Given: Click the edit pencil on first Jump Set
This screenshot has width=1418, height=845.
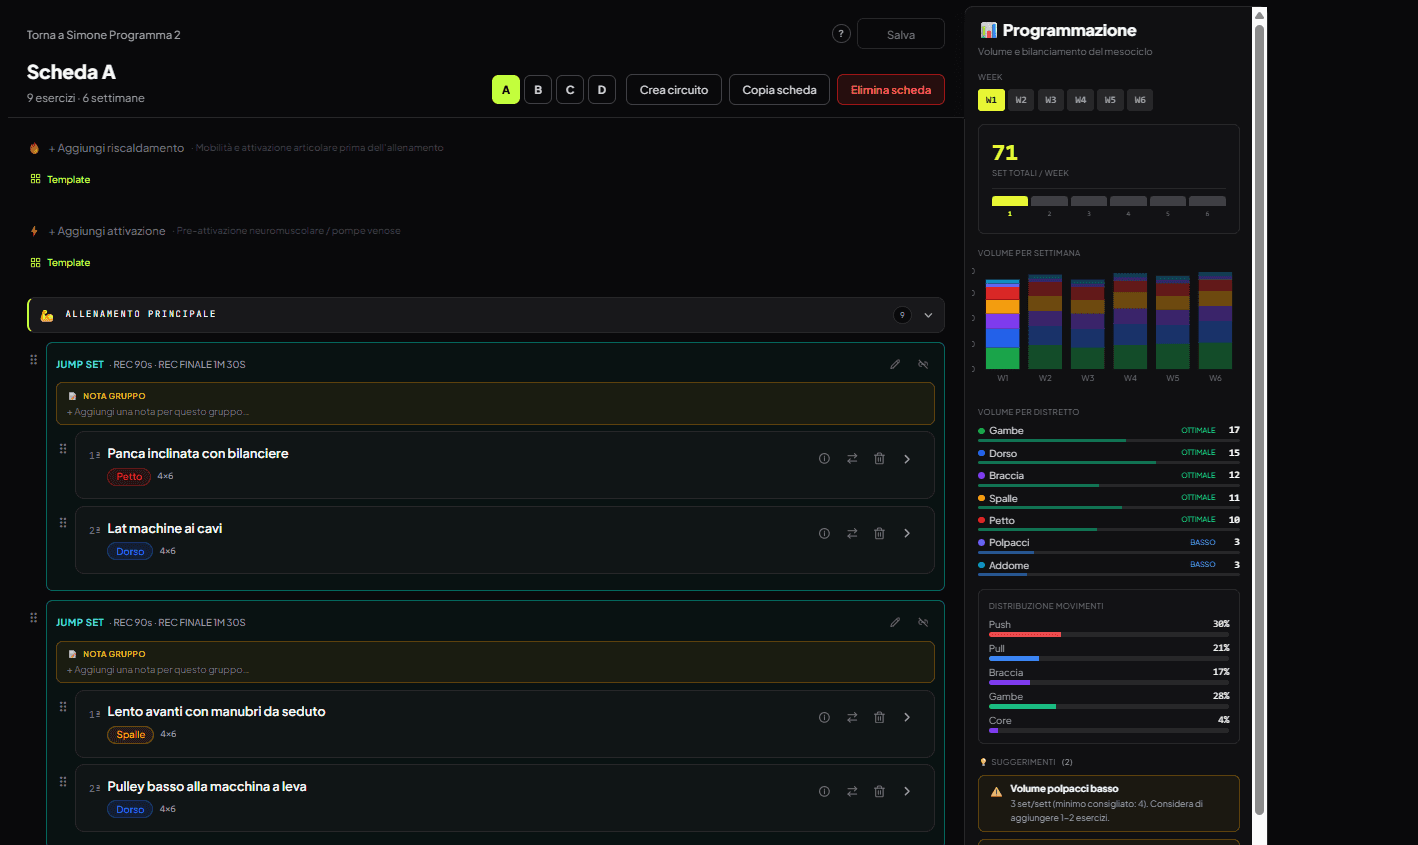Looking at the screenshot, I should [x=895, y=364].
